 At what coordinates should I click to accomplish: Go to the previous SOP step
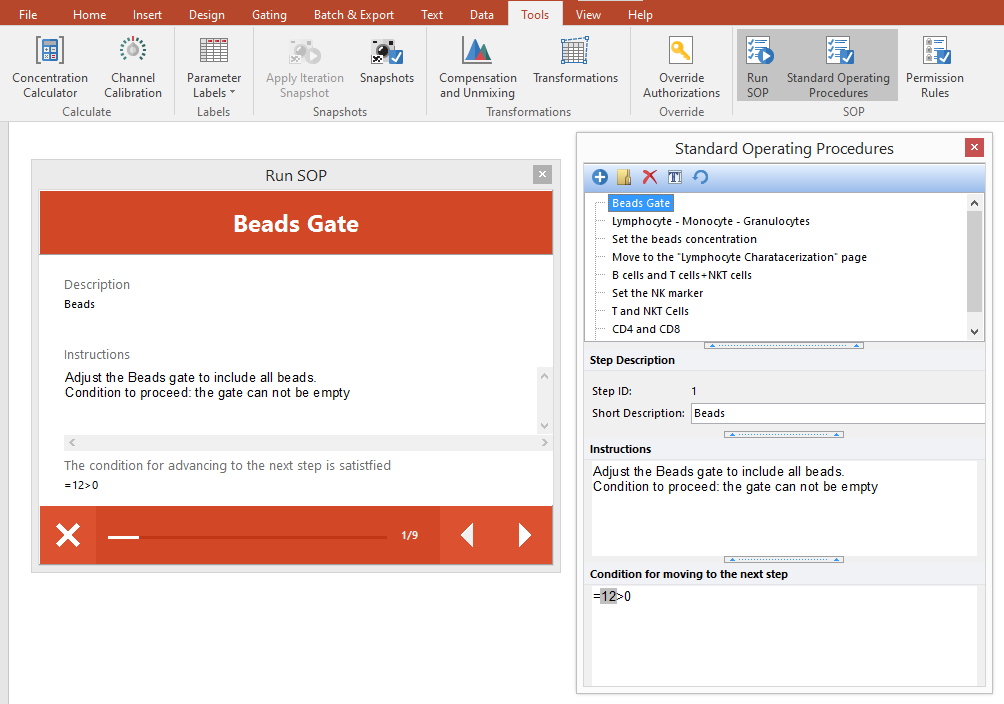(467, 535)
